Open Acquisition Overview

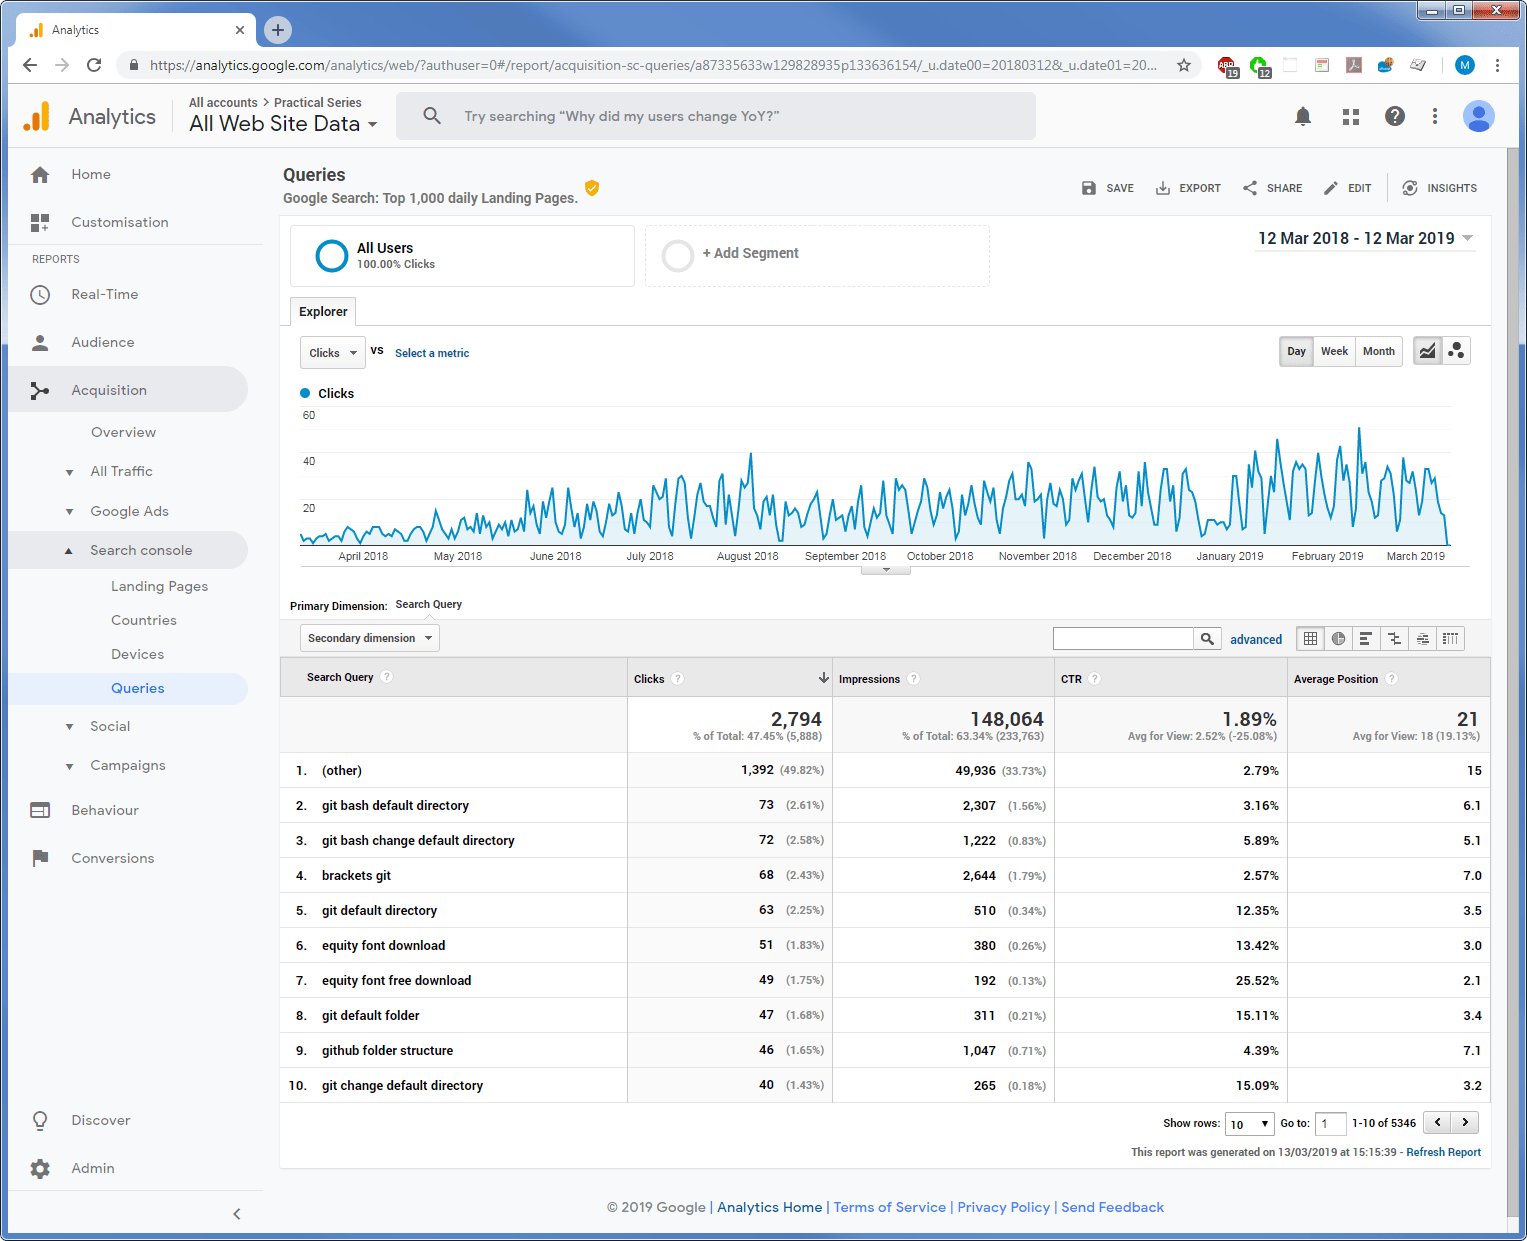[123, 432]
